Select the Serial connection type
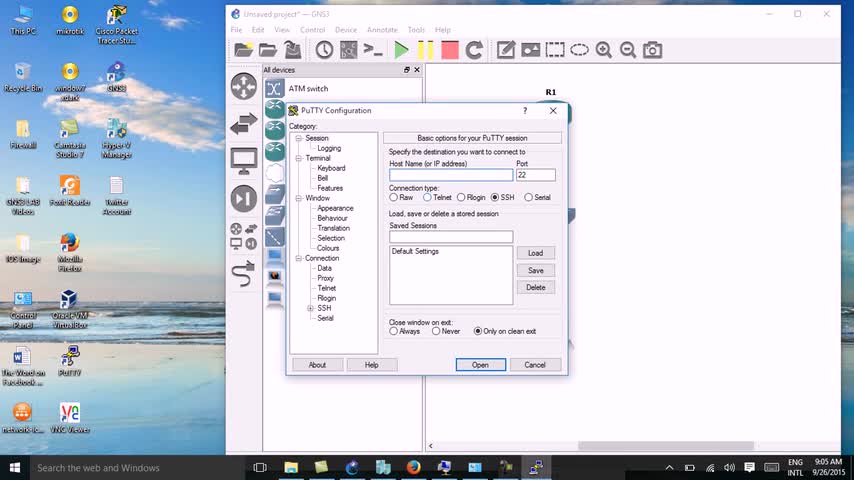Screen dimensions: 854x480 (x=529, y=198)
